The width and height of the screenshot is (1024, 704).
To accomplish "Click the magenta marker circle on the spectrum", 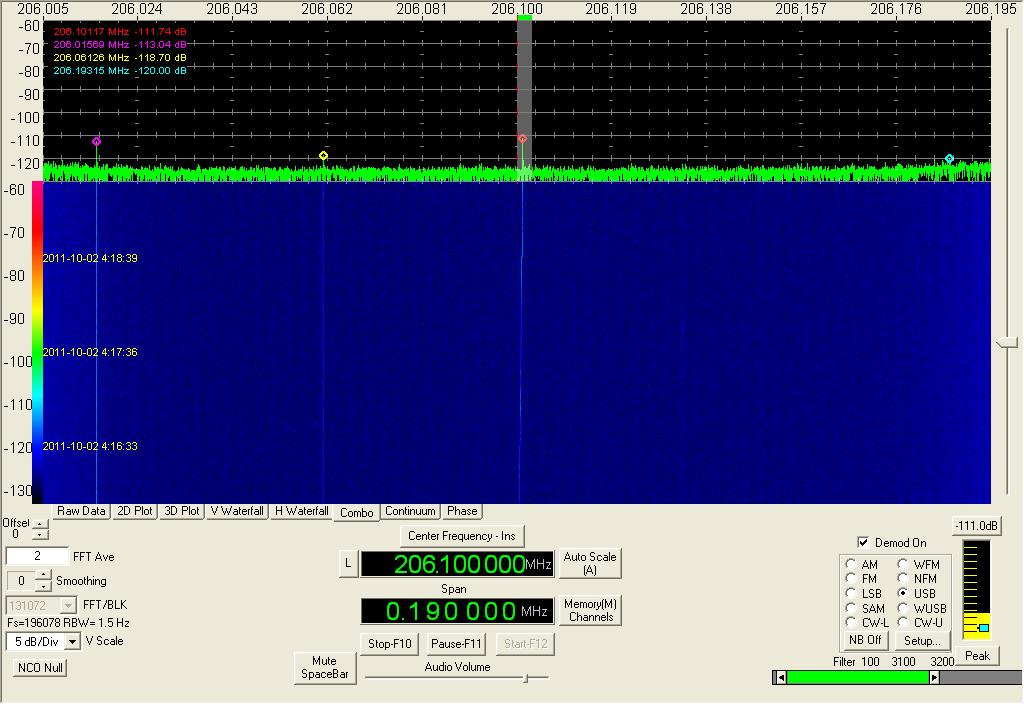I will point(97,142).
